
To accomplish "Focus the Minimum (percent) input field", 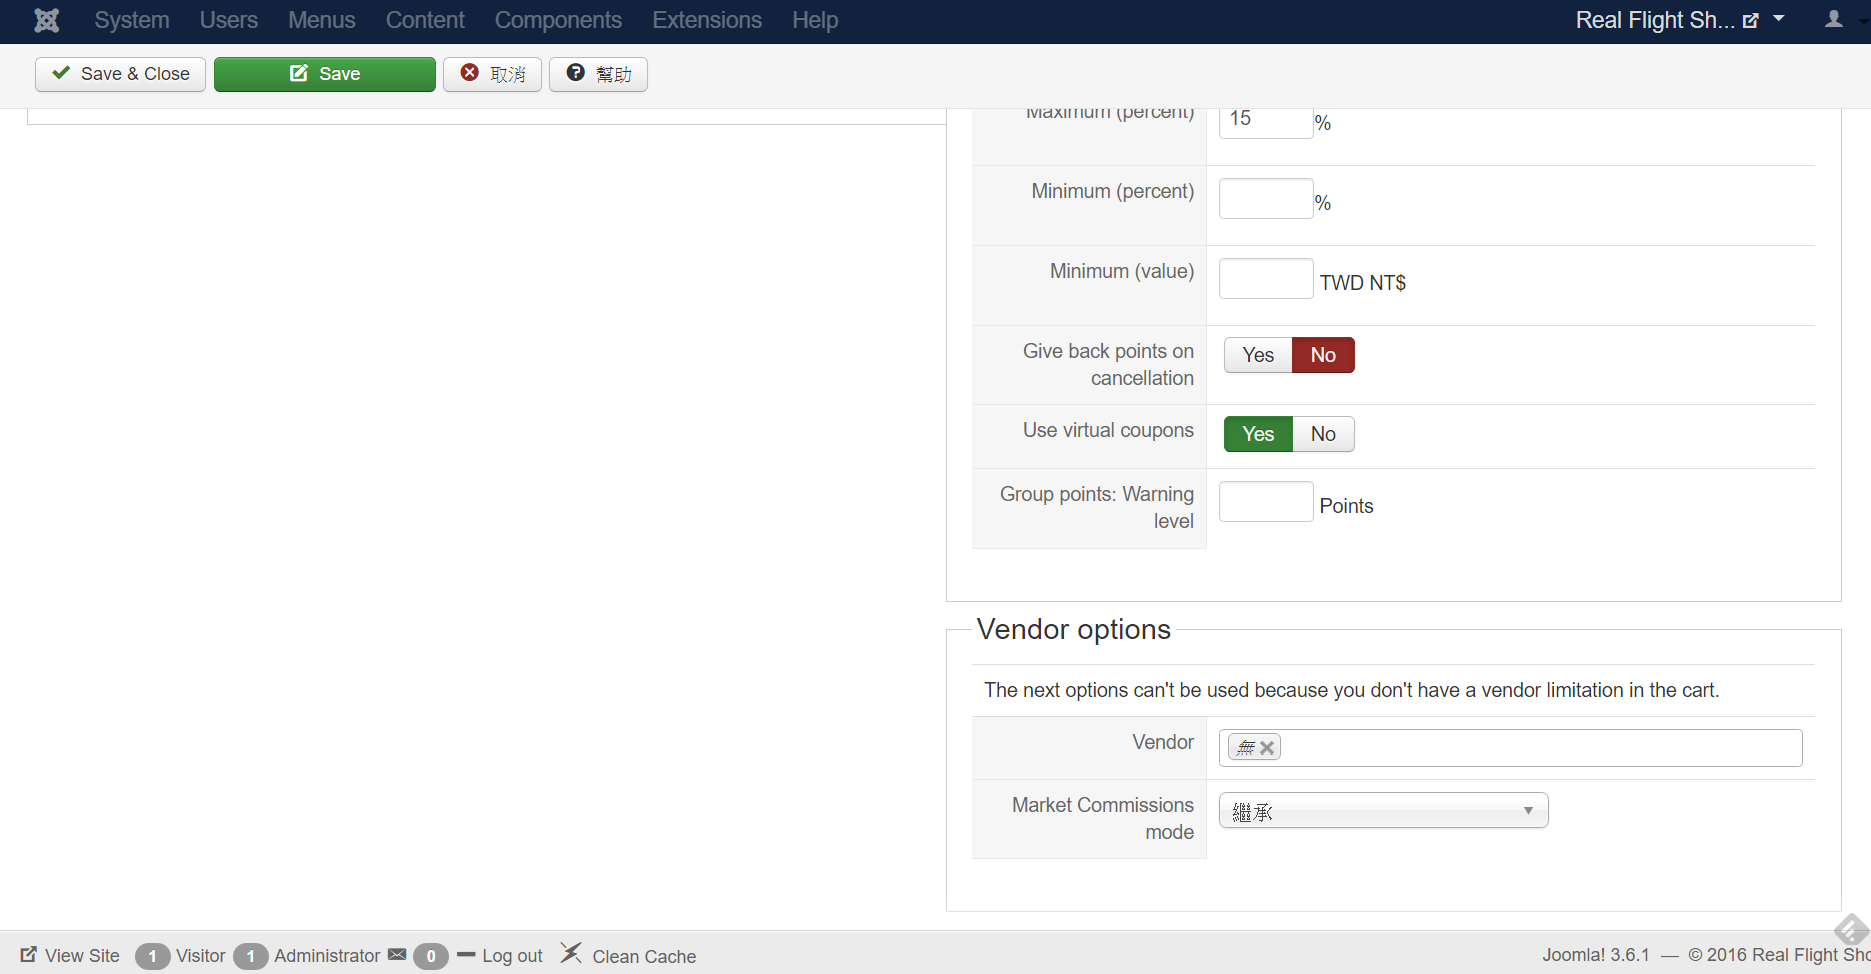I will pos(1266,198).
